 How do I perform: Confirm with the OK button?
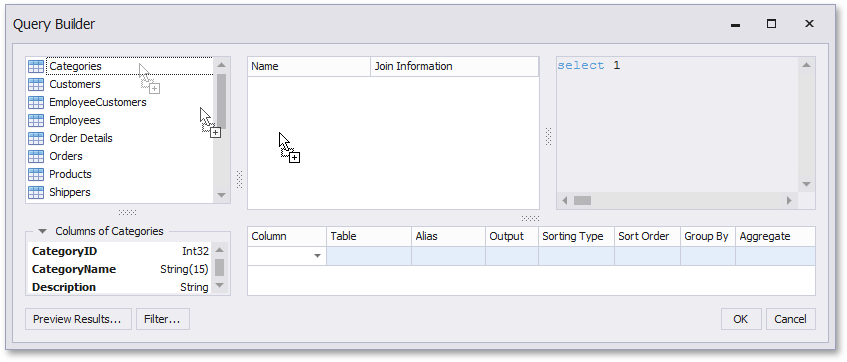(741, 319)
